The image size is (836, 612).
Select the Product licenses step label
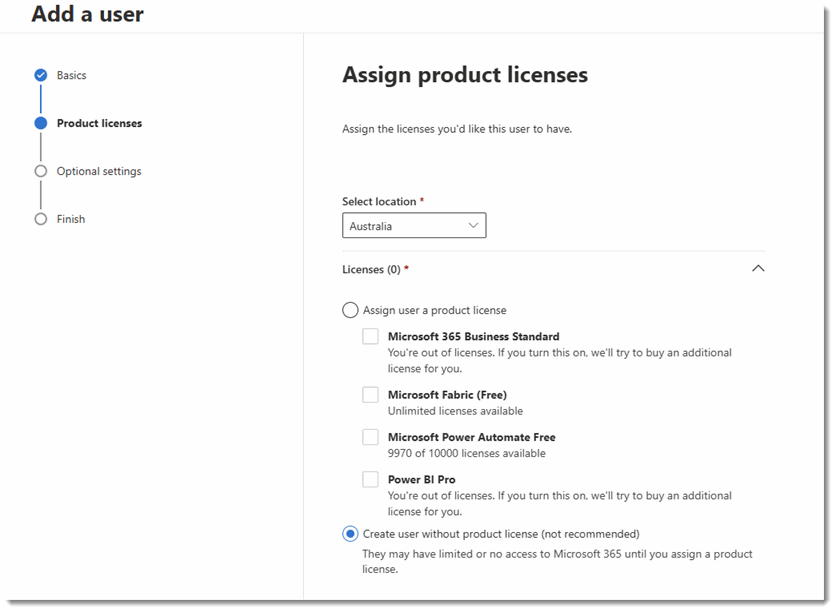click(99, 123)
